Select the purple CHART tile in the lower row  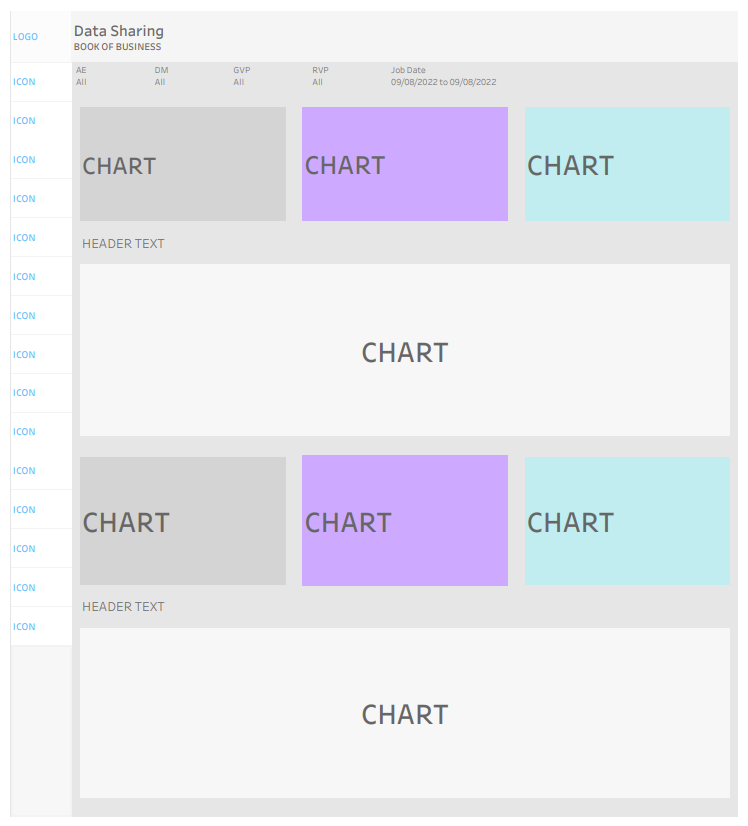(405, 520)
